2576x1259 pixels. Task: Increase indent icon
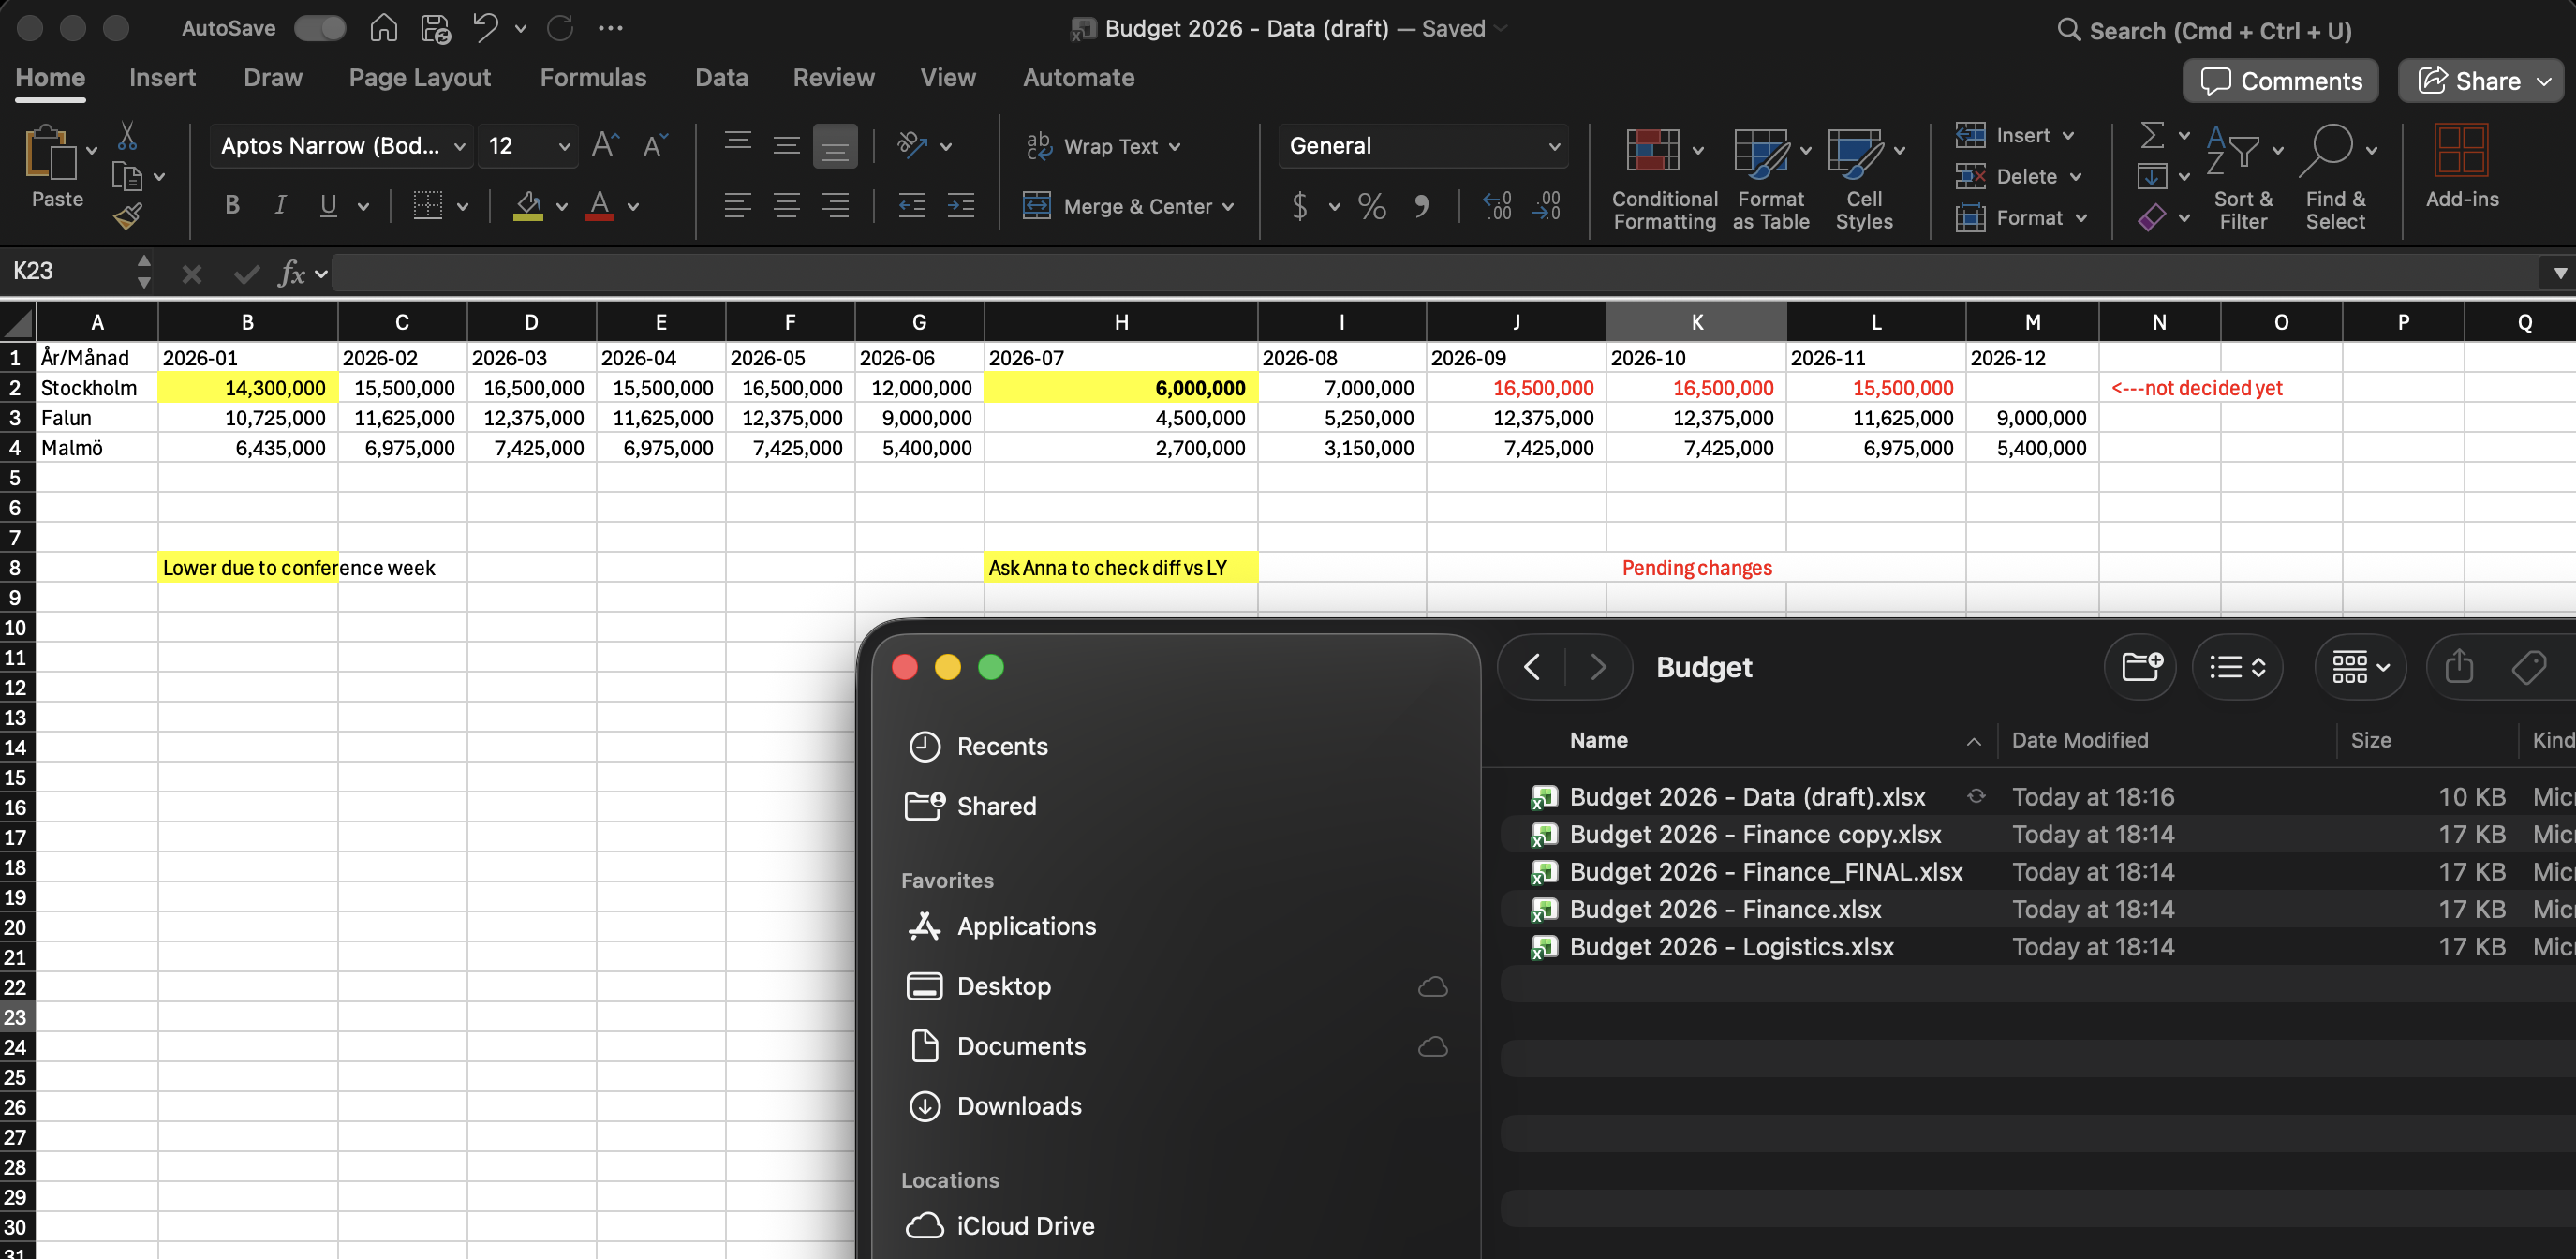pyautogui.click(x=961, y=206)
